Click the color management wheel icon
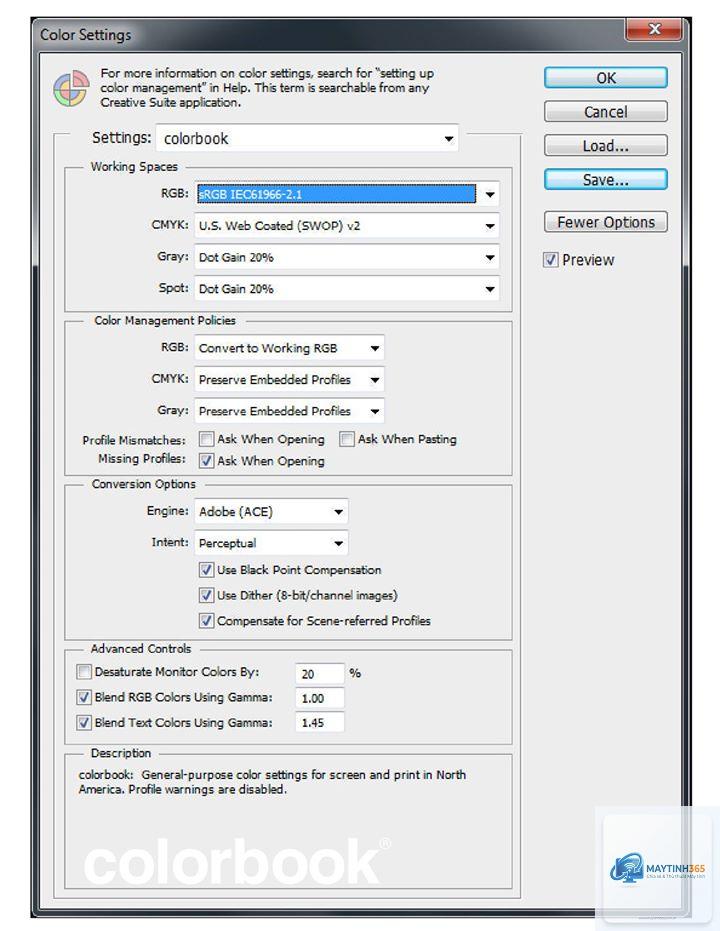Screen dimensions: 720x931 tap(71, 88)
